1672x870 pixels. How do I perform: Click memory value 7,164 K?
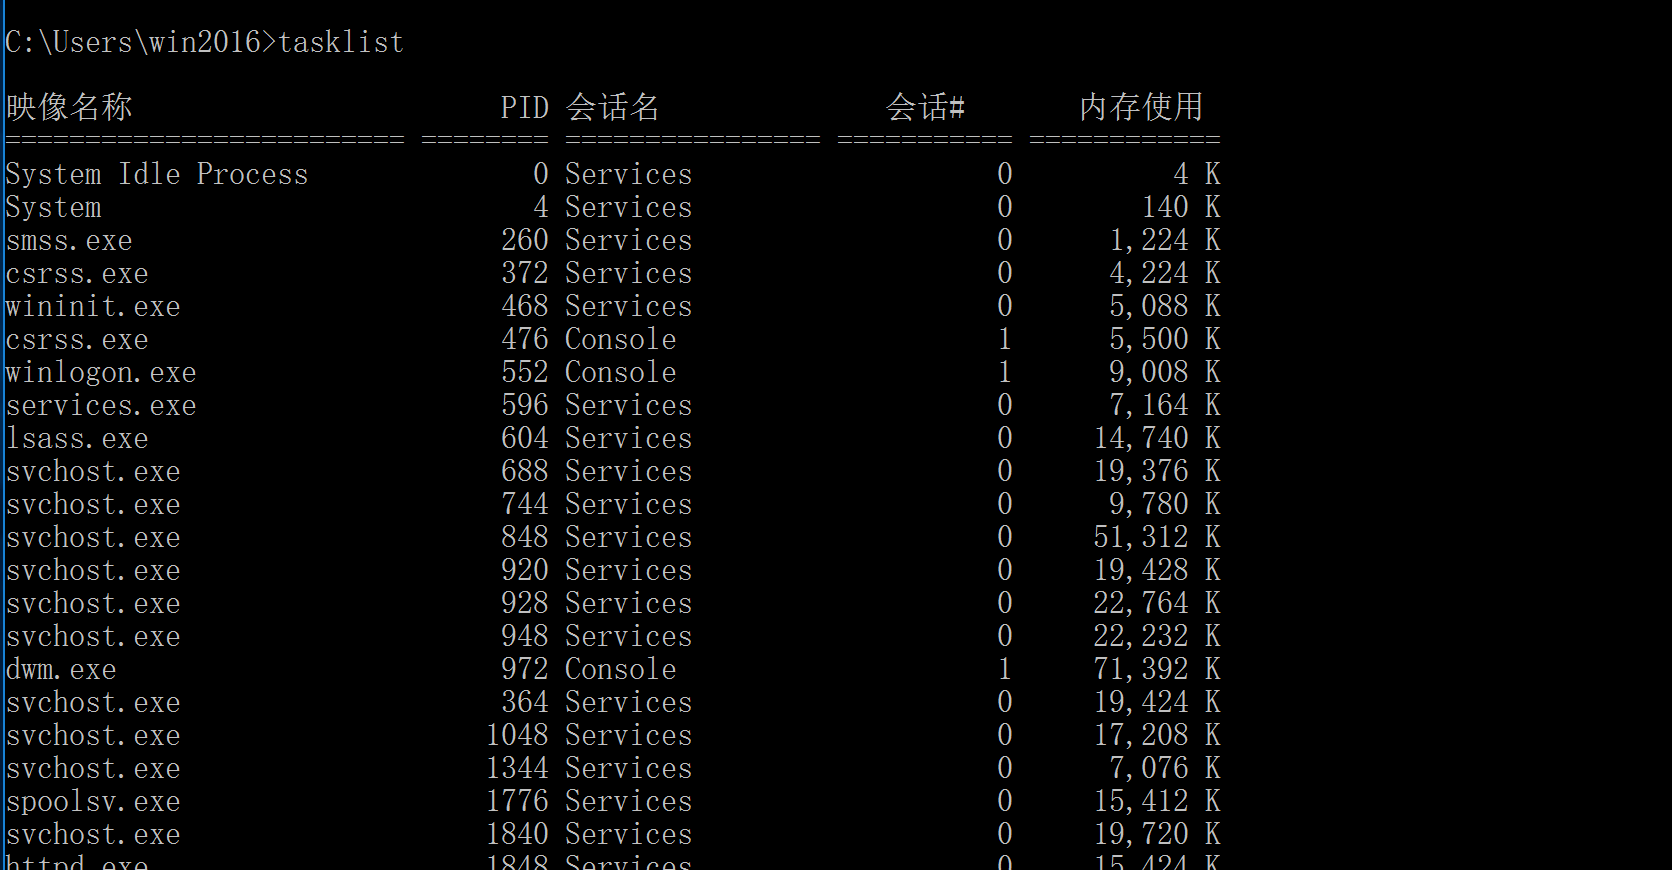pyautogui.click(x=1165, y=405)
